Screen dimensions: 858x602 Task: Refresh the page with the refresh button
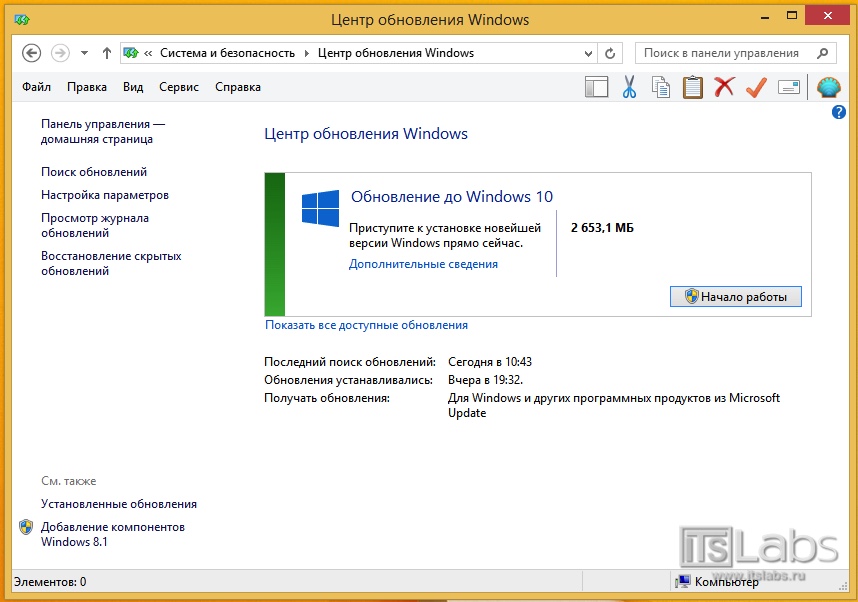(610, 54)
